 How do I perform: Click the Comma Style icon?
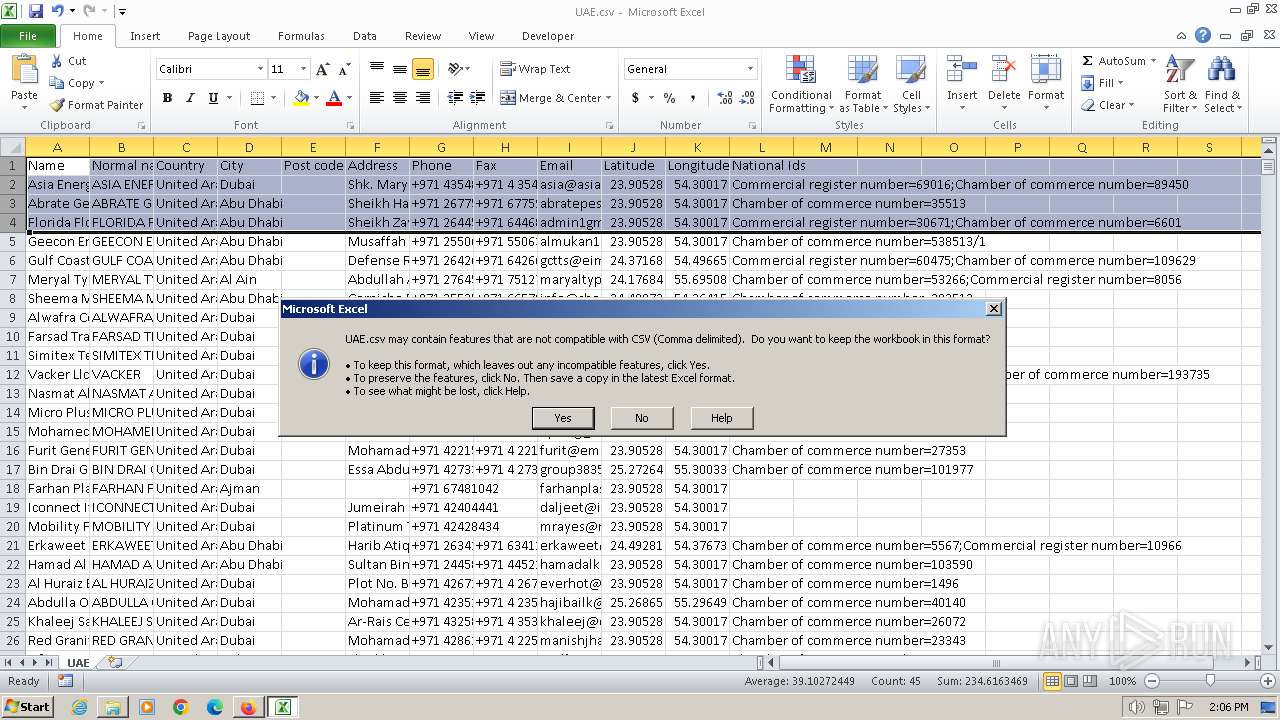point(693,98)
